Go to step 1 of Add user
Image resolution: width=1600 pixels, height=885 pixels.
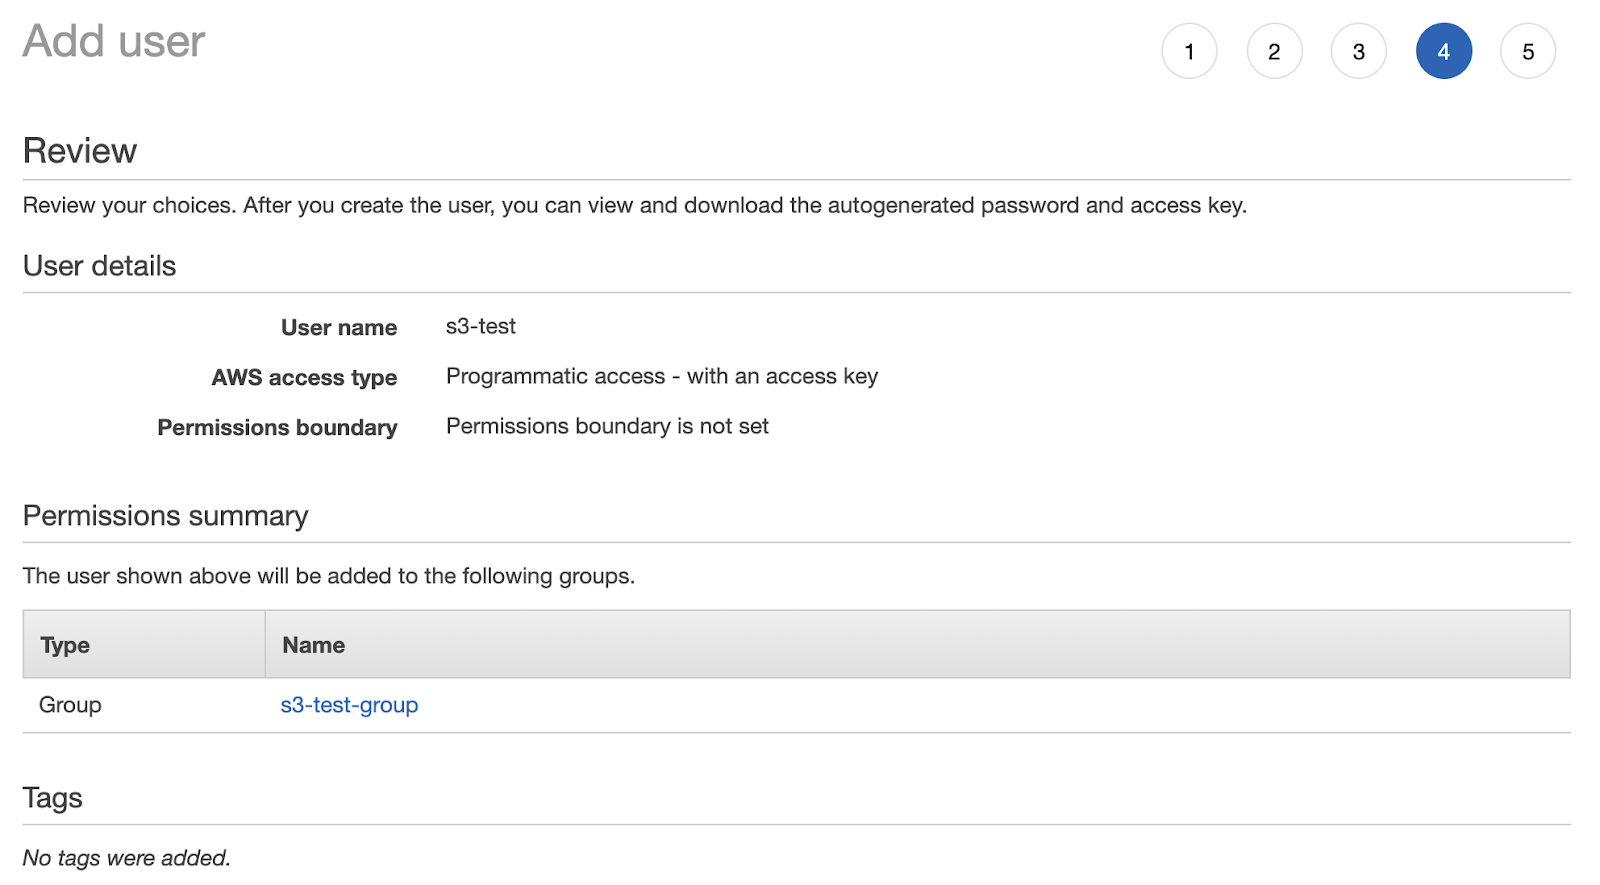pyautogui.click(x=1189, y=51)
